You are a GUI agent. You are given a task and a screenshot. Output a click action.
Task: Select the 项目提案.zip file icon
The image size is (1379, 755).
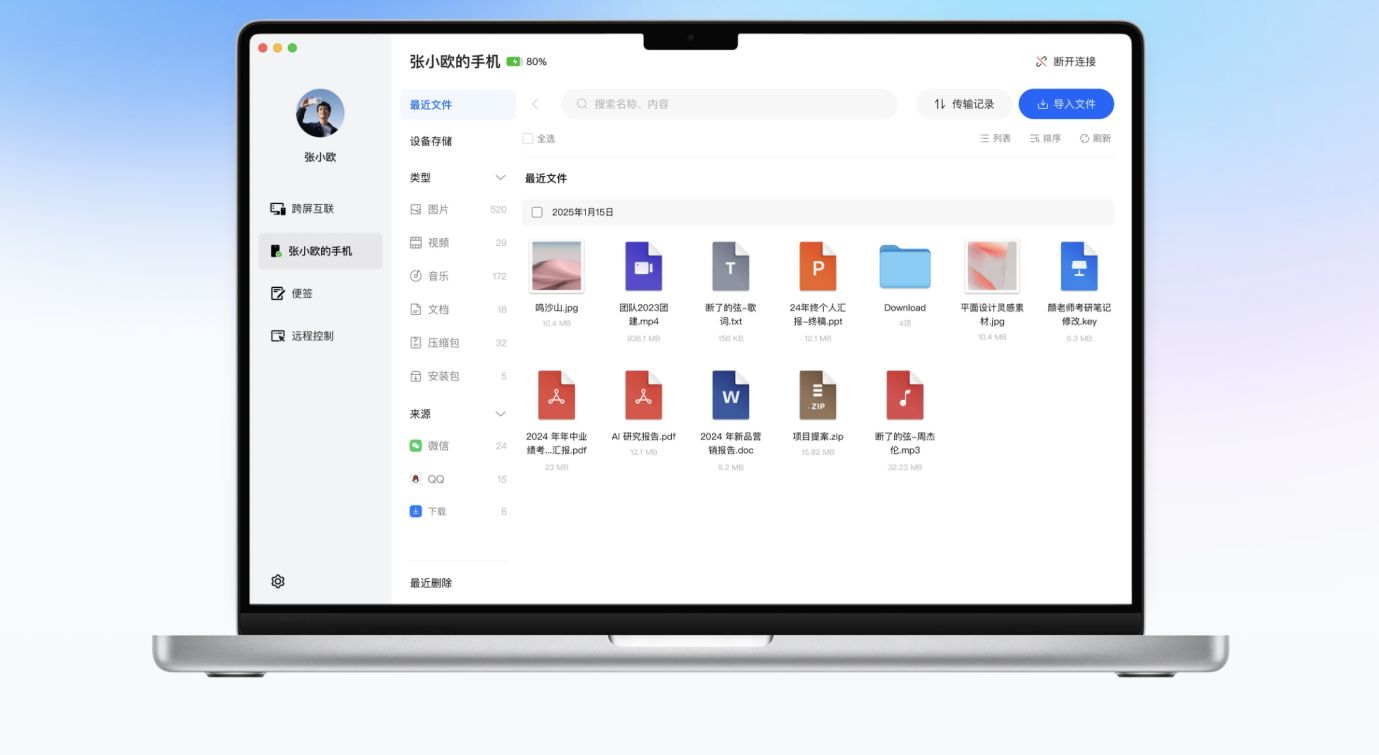(818, 395)
